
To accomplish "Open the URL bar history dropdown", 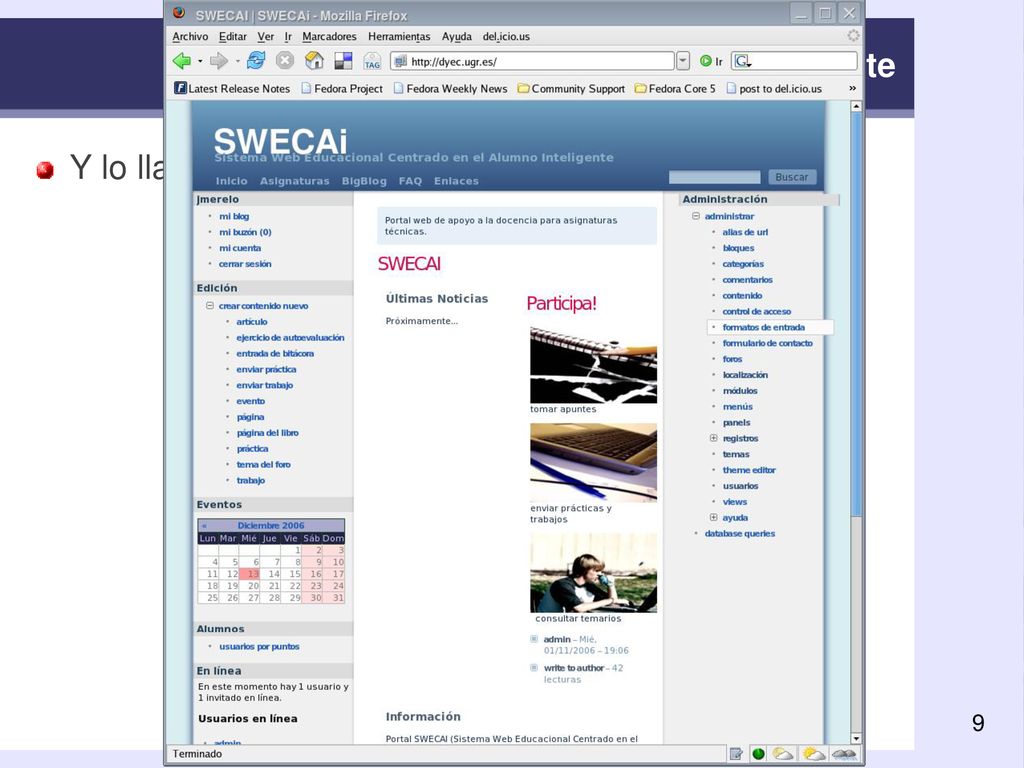I will [x=682, y=61].
